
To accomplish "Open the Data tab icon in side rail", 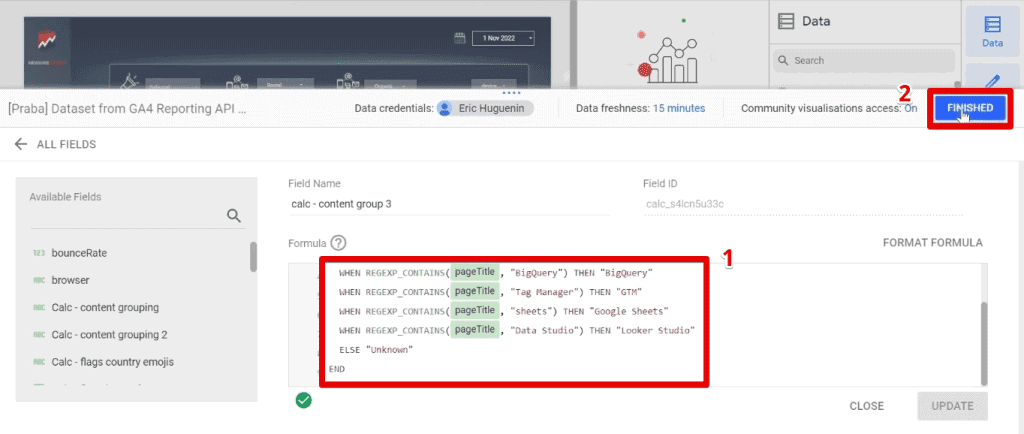I will pyautogui.click(x=992, y=31).
